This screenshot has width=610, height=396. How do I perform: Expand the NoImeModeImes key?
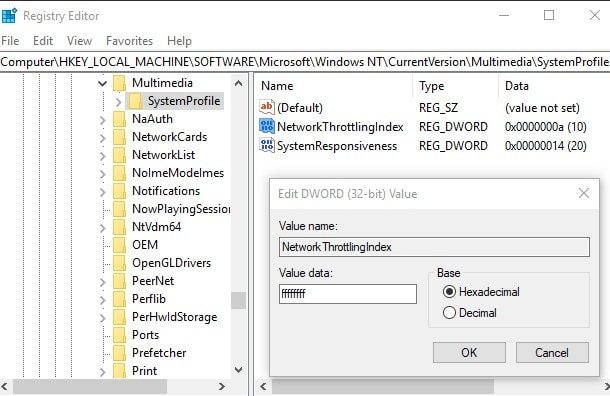102,173
